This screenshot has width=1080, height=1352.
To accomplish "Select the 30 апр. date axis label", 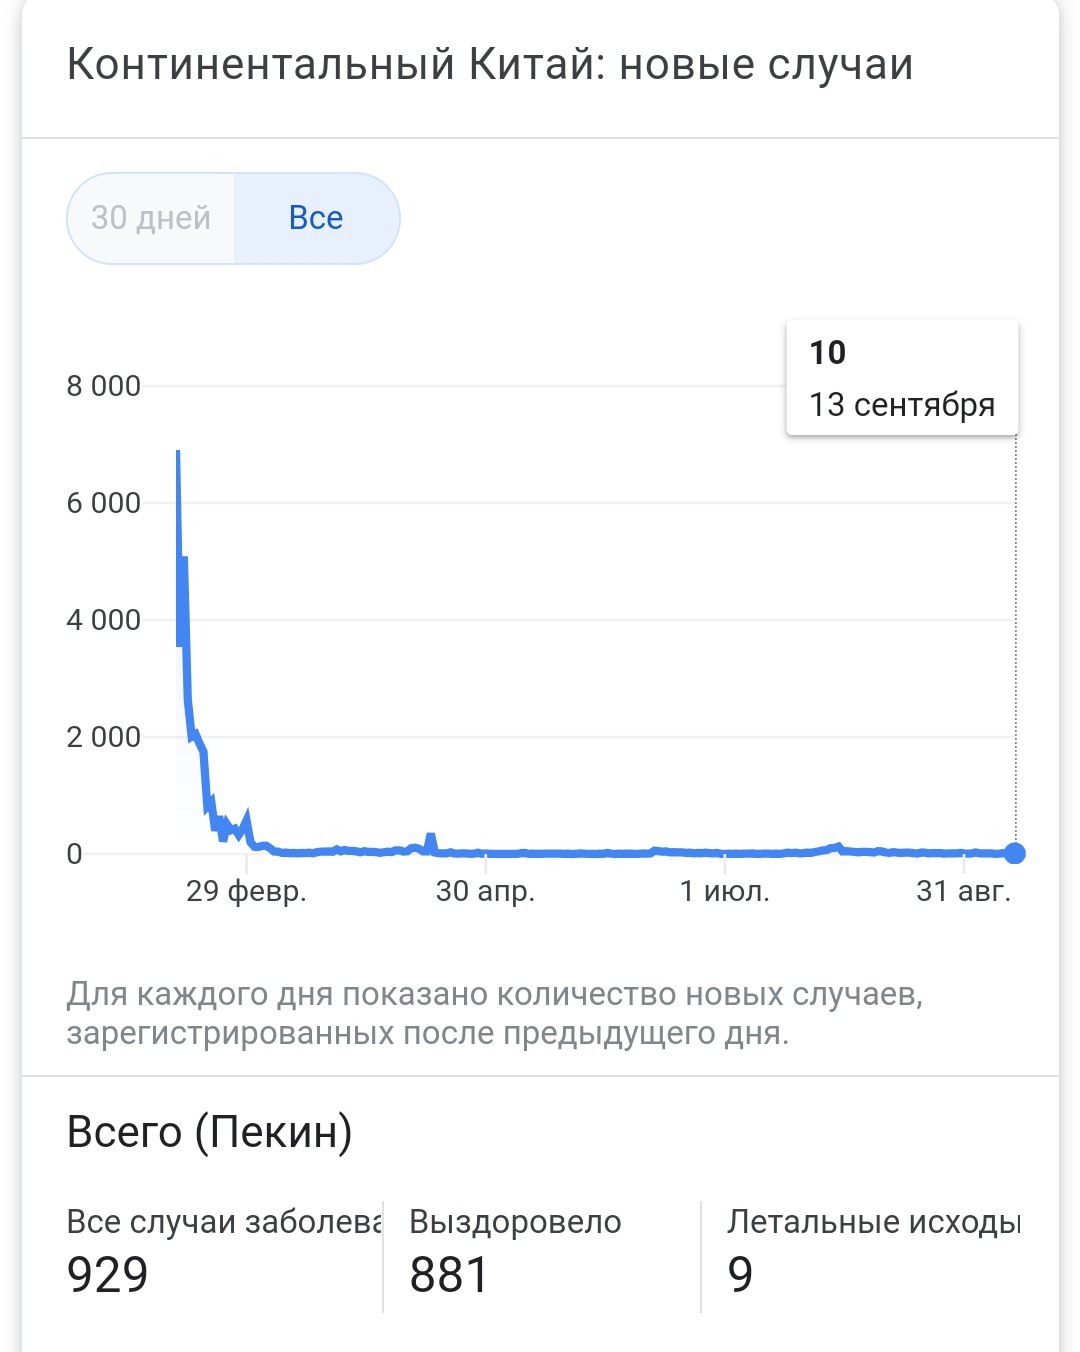I will coord(485,891).
